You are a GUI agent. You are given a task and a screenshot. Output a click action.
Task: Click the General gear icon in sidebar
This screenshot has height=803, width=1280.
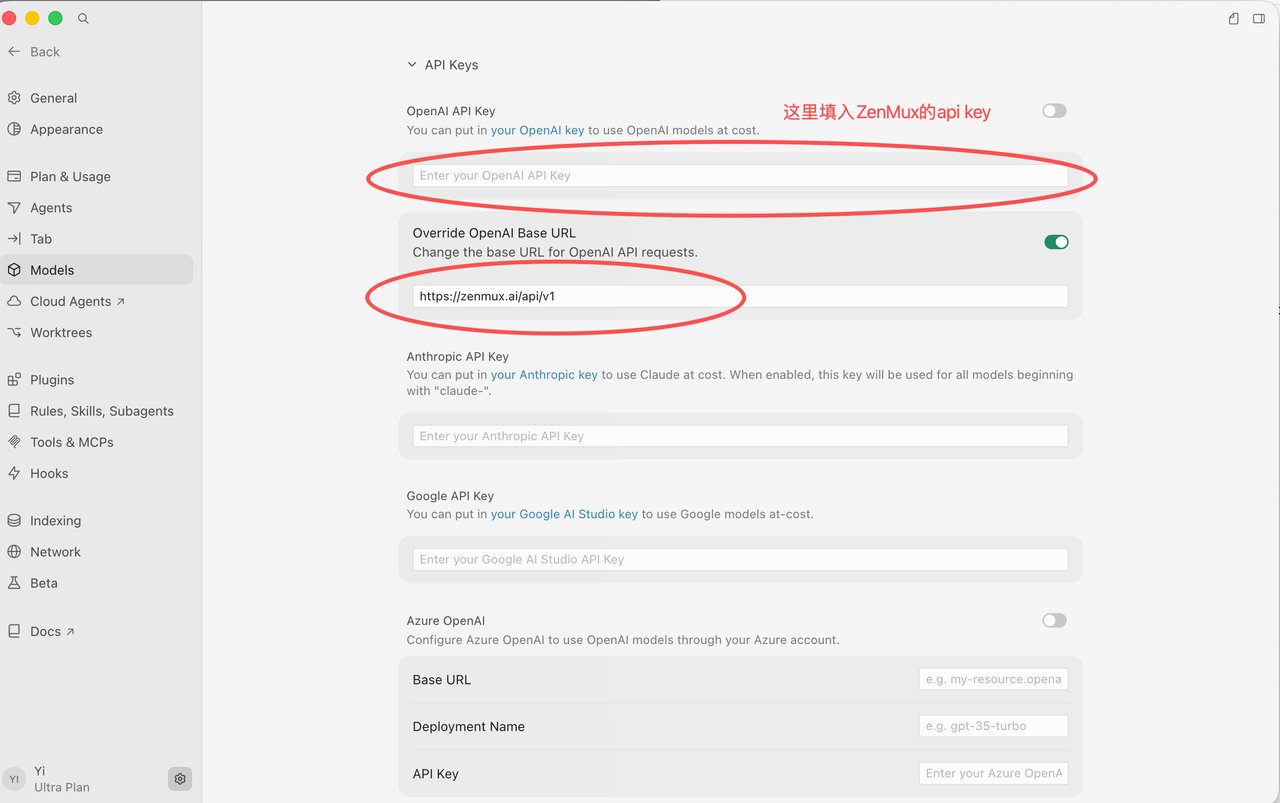pyautogui.click(x=14, y=98)
